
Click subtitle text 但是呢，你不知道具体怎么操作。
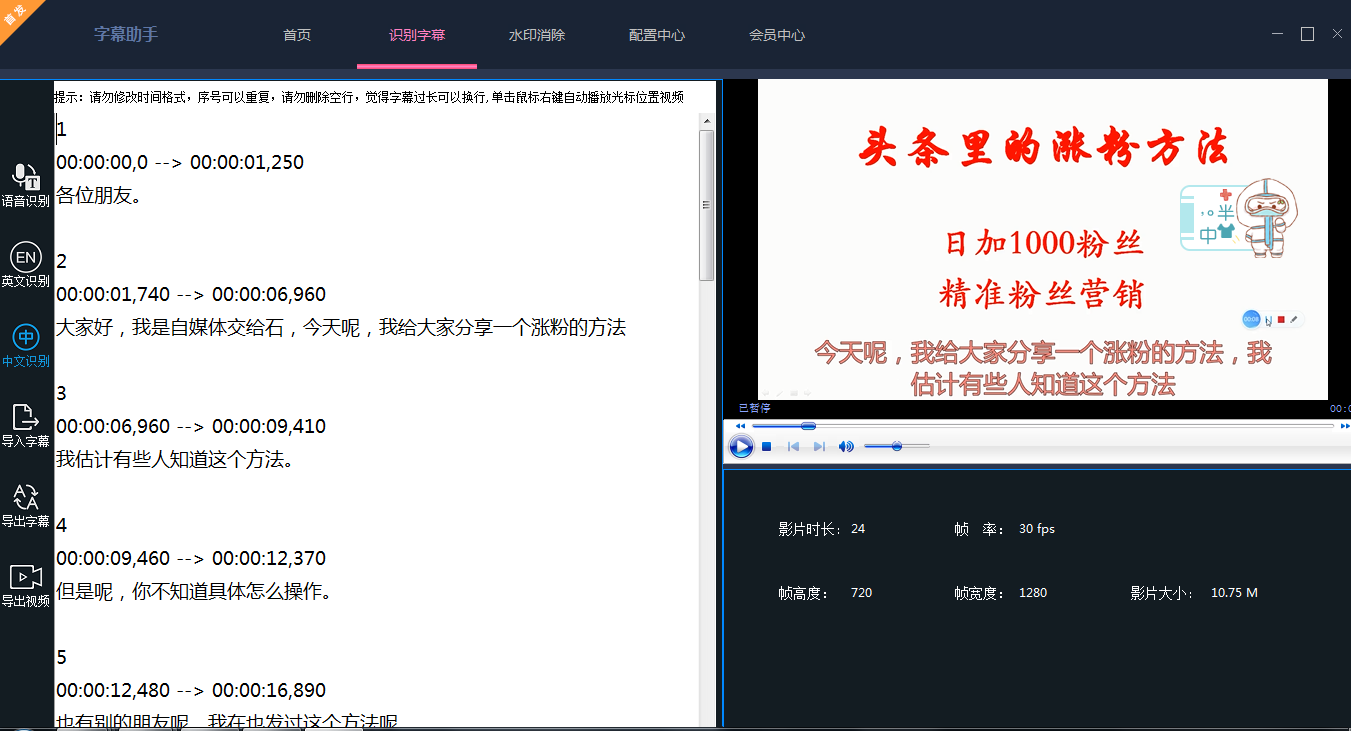(x=194, y=592)
